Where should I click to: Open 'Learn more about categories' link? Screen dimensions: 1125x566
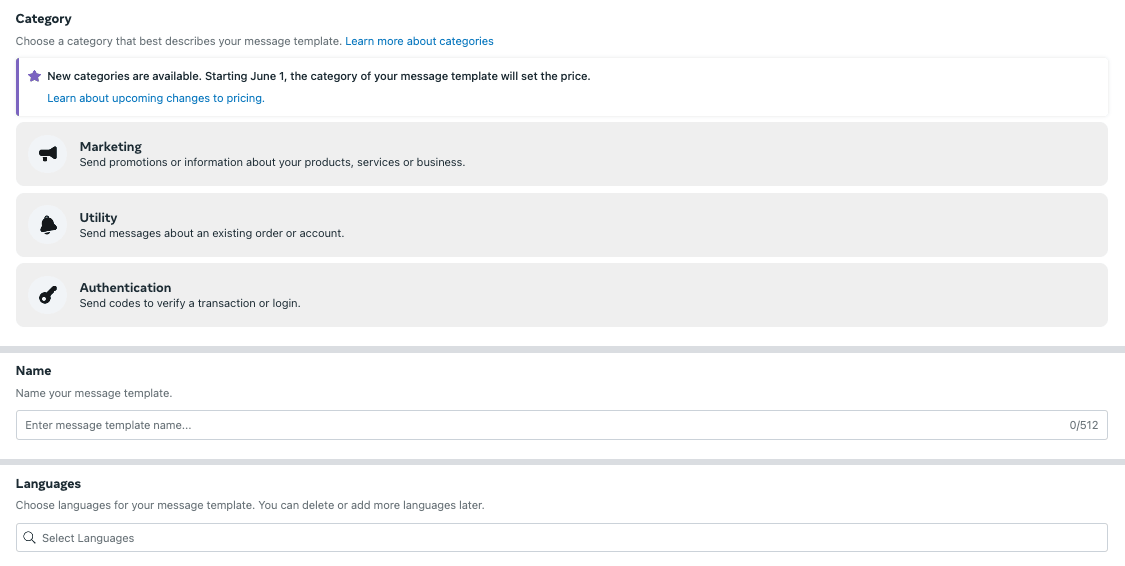(419, 41)
